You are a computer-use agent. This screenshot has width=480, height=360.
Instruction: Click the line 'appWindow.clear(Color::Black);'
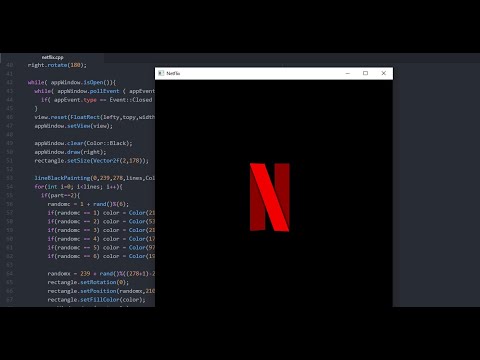coord(83,143)
